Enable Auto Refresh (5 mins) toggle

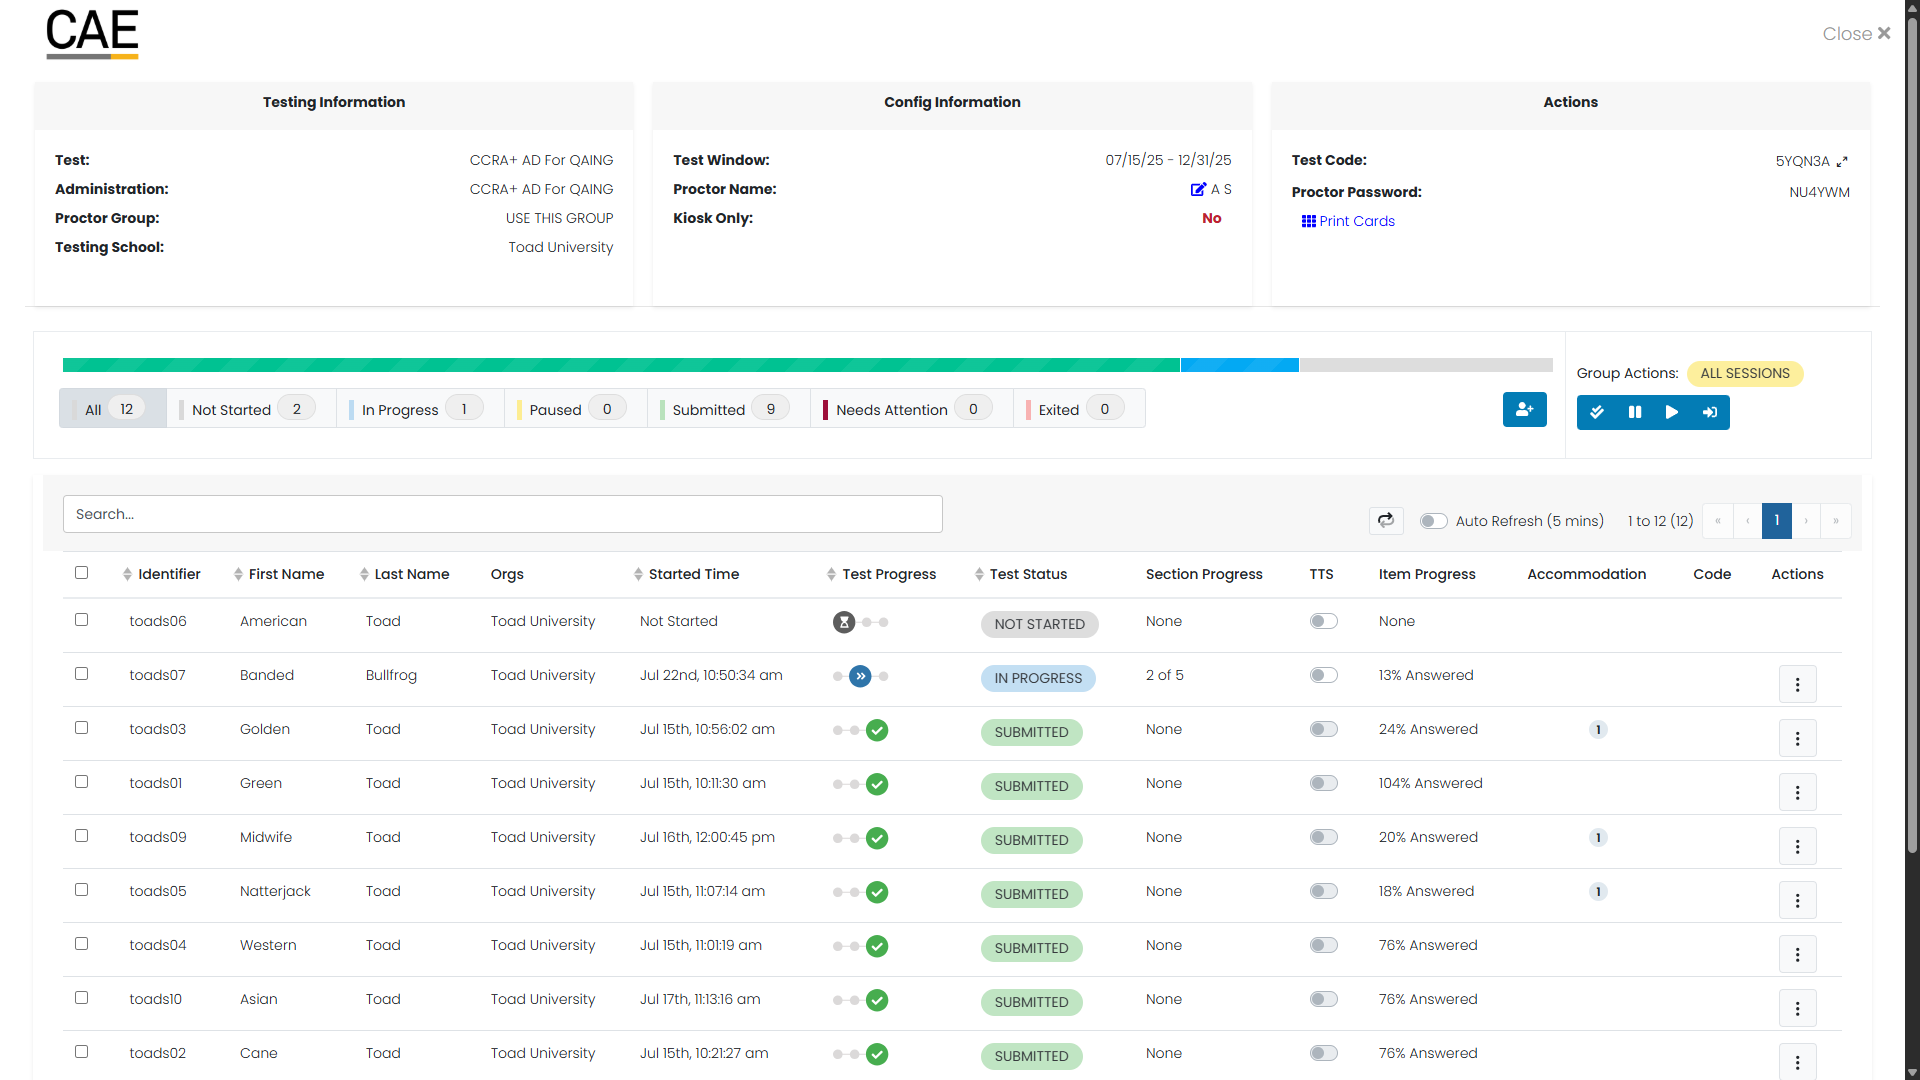pos(1433,521)
